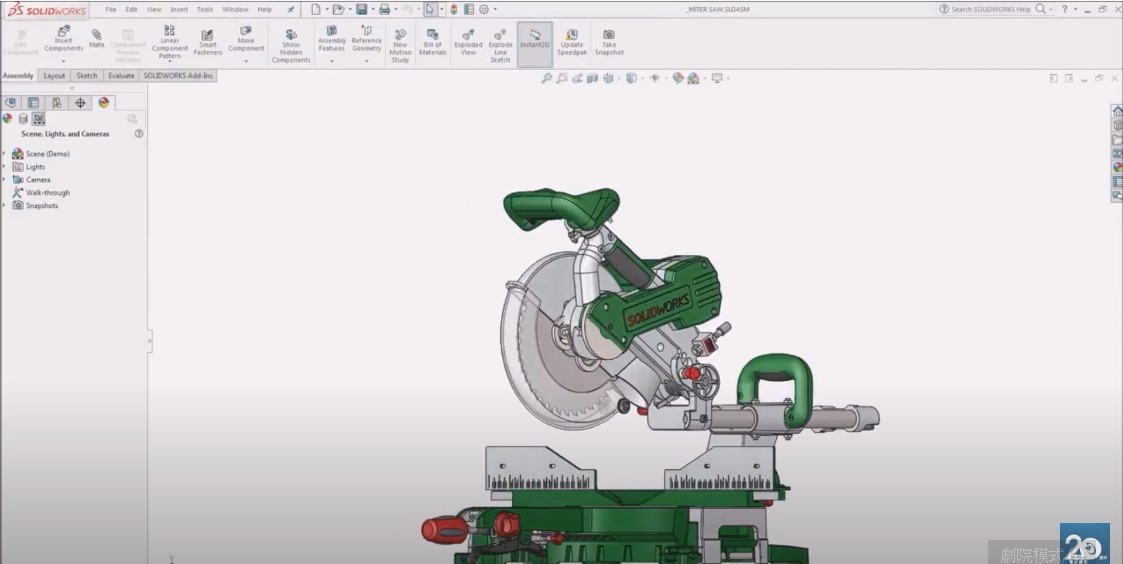The image size is (1123, 564).
Task: Click the Rebuild traffic light icon
Action: [x=453, y=9]
